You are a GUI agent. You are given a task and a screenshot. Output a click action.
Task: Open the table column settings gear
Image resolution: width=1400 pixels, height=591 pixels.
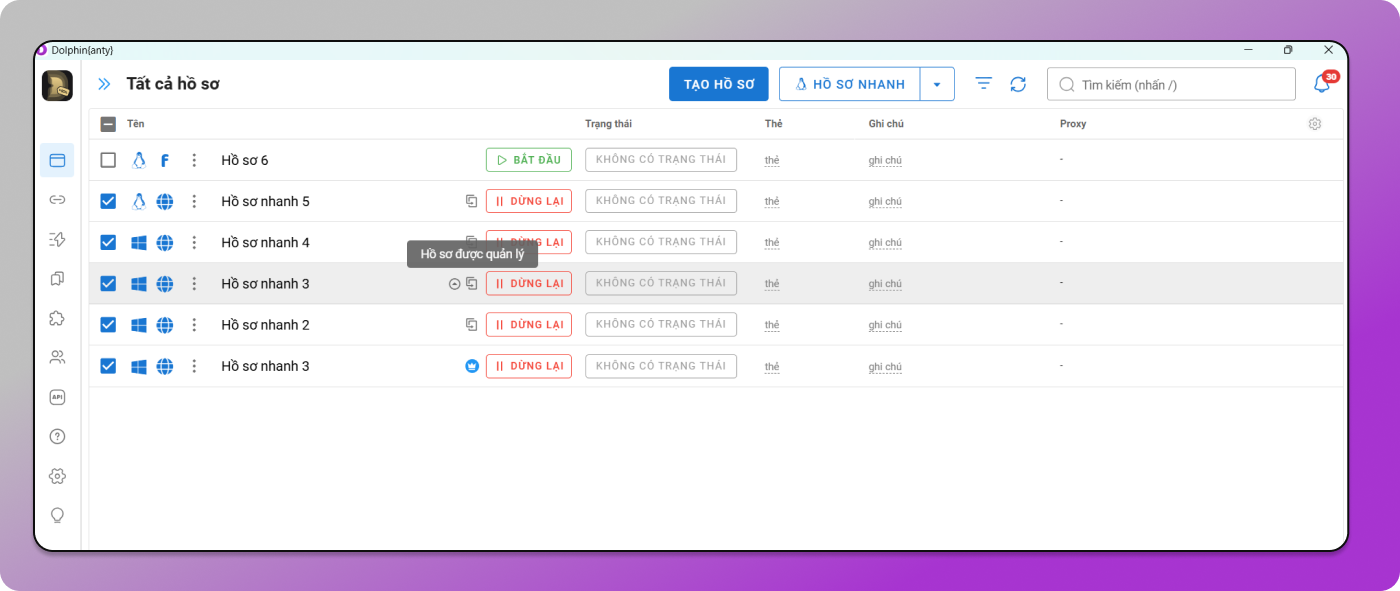(1314, 124)
